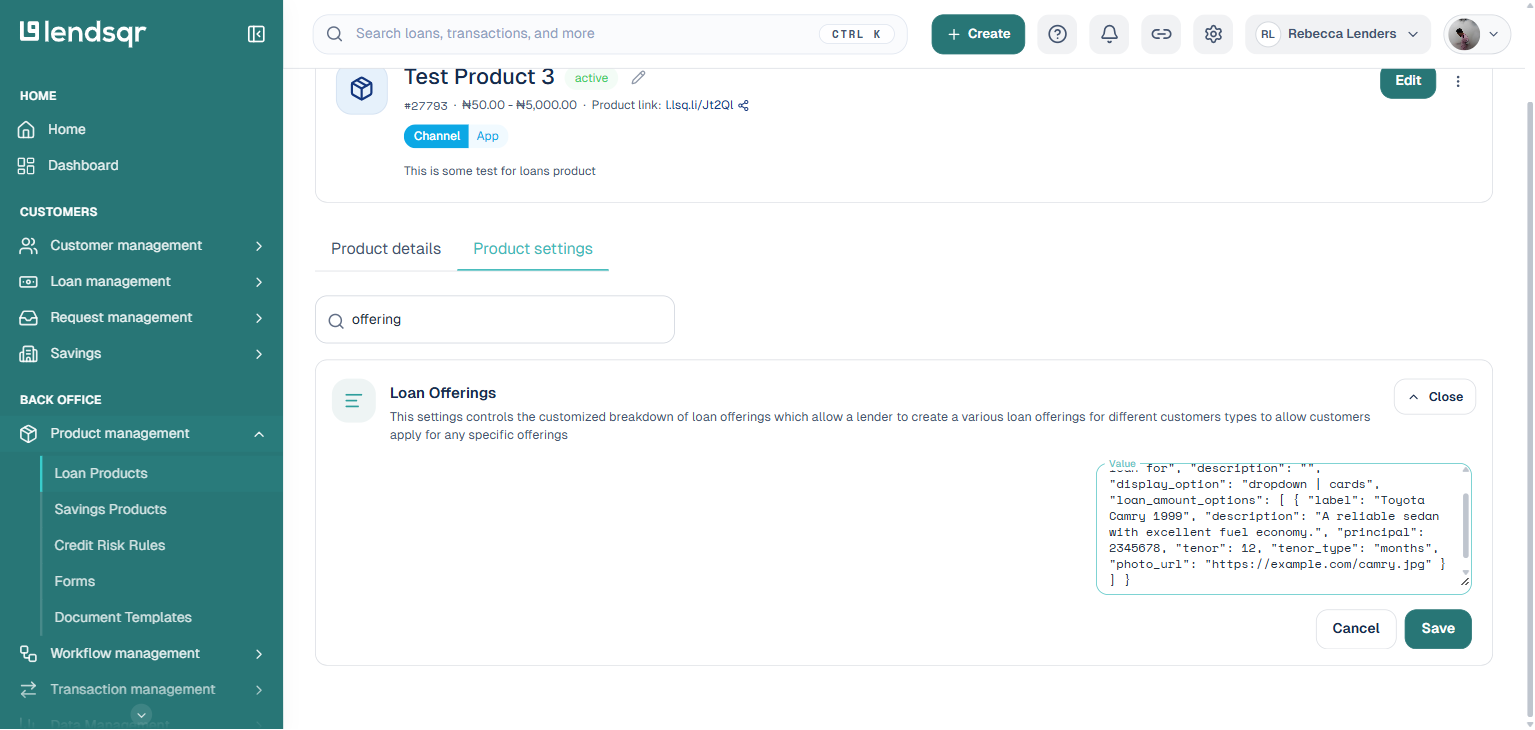This screenshot has height=730, width=1535.
Task: Open the help question mark icon
Action: coord(1057,34)
